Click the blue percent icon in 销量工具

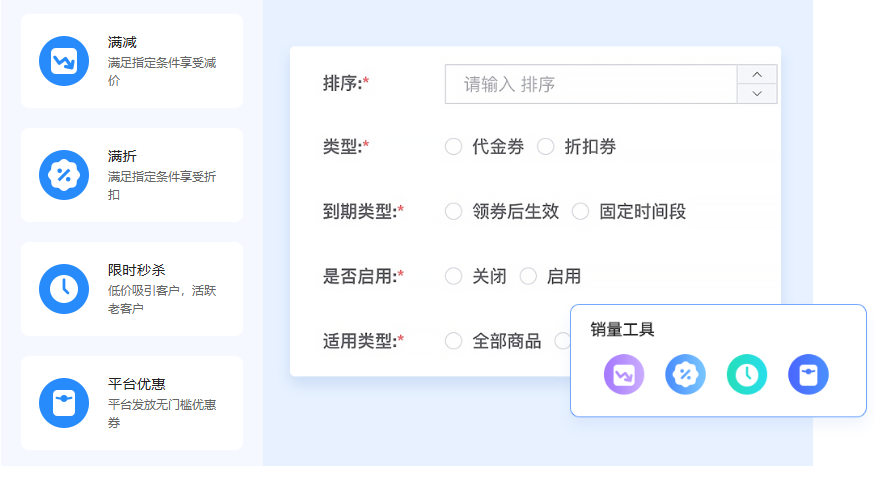pos(685,375)
